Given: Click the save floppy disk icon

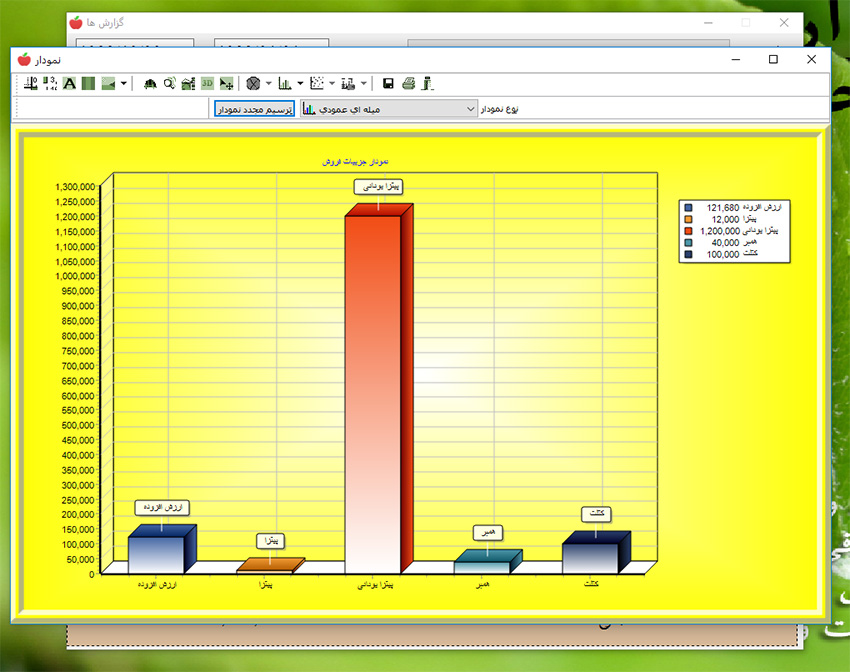Looking at the screenshot, I should tap(388, 84).
